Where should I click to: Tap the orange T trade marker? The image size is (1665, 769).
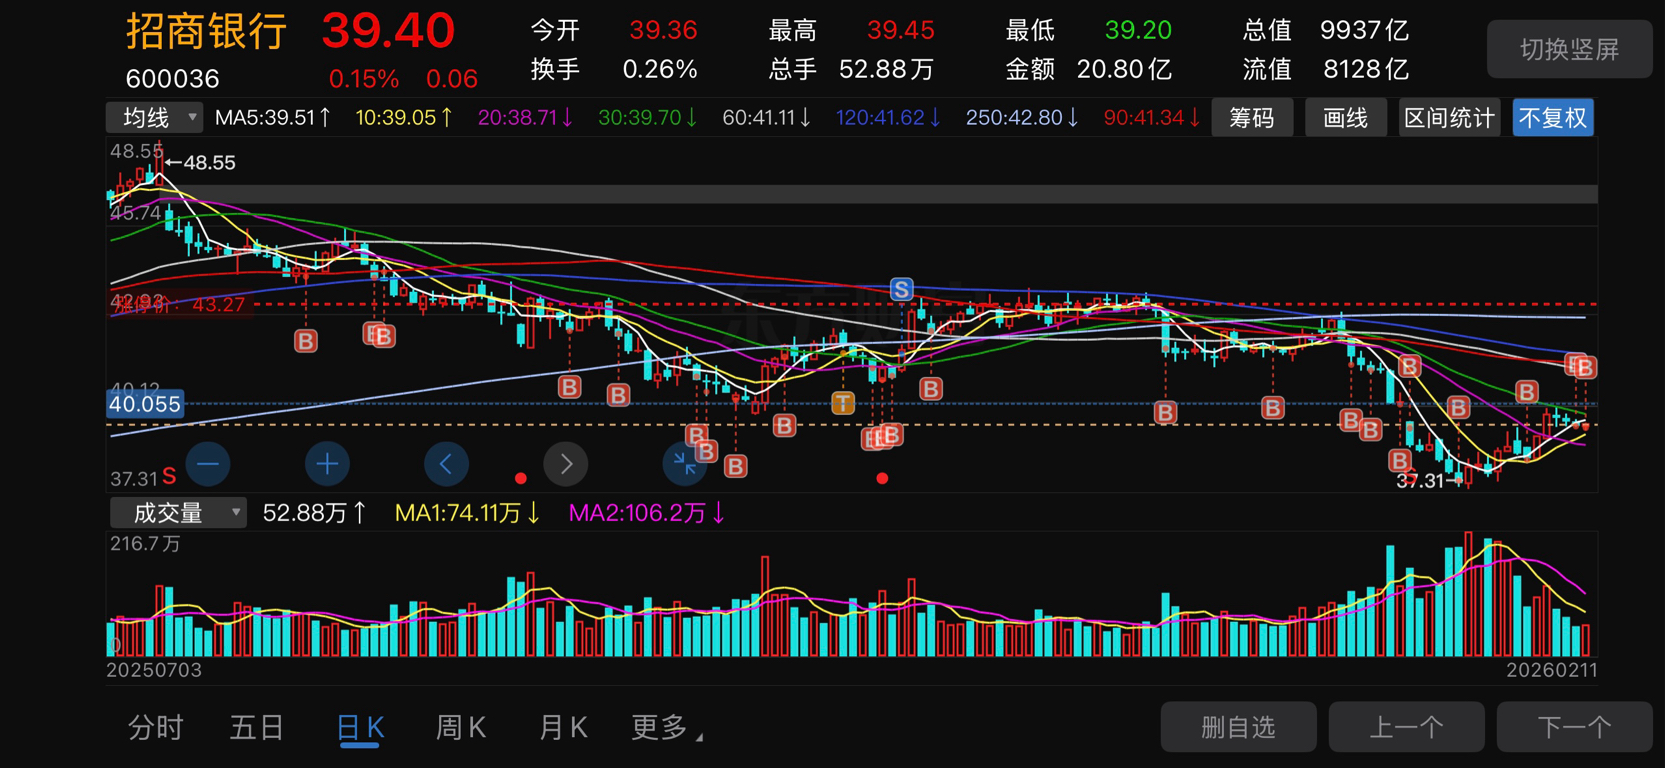[843, 403]
